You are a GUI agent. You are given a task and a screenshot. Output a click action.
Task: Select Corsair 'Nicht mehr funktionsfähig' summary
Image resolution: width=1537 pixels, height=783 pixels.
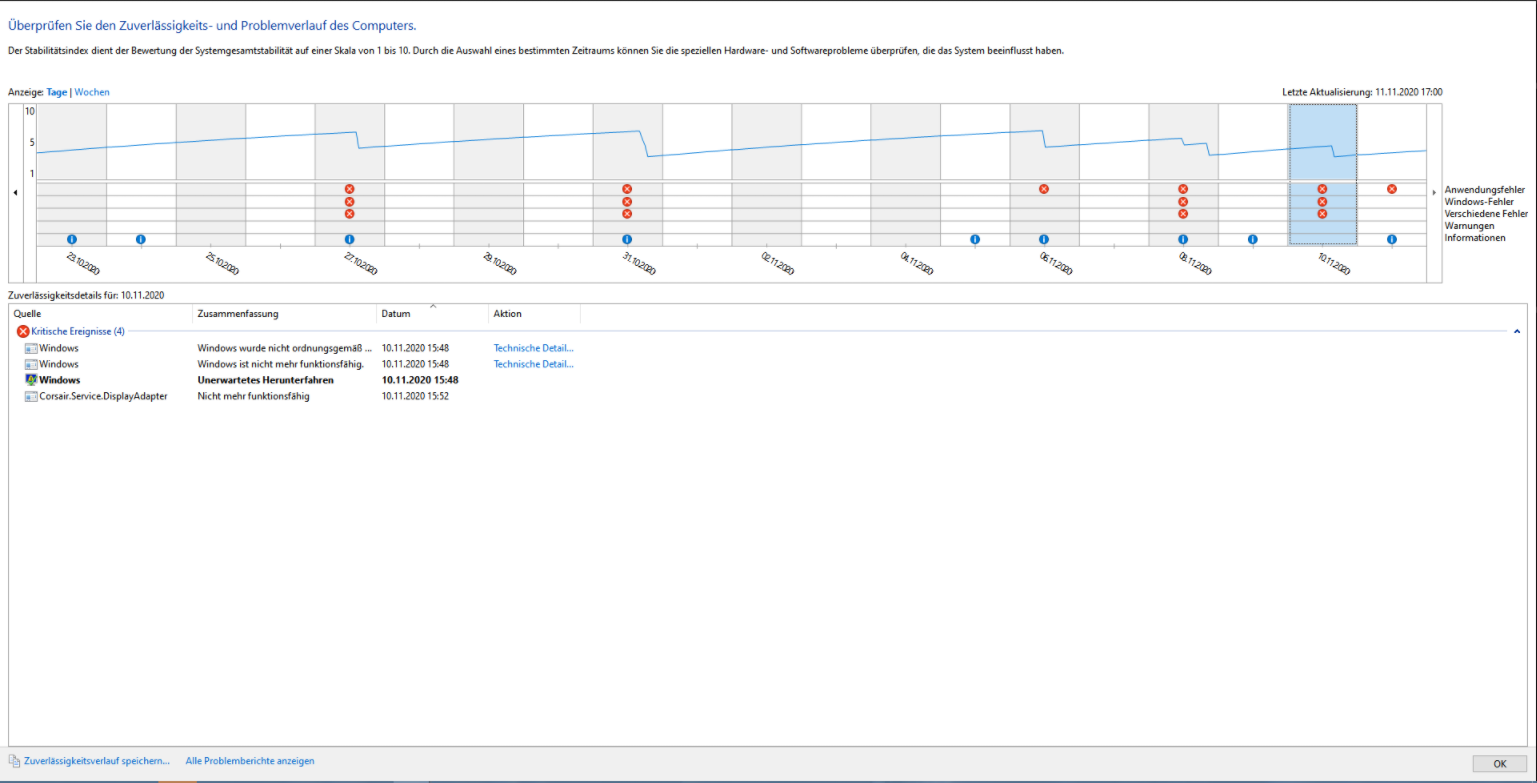(254, 397)
